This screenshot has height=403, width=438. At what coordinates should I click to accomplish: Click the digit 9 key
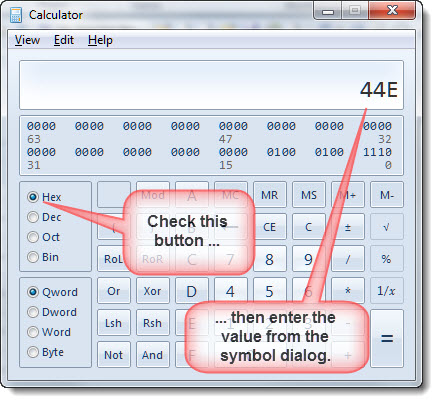tap(309, 259)
